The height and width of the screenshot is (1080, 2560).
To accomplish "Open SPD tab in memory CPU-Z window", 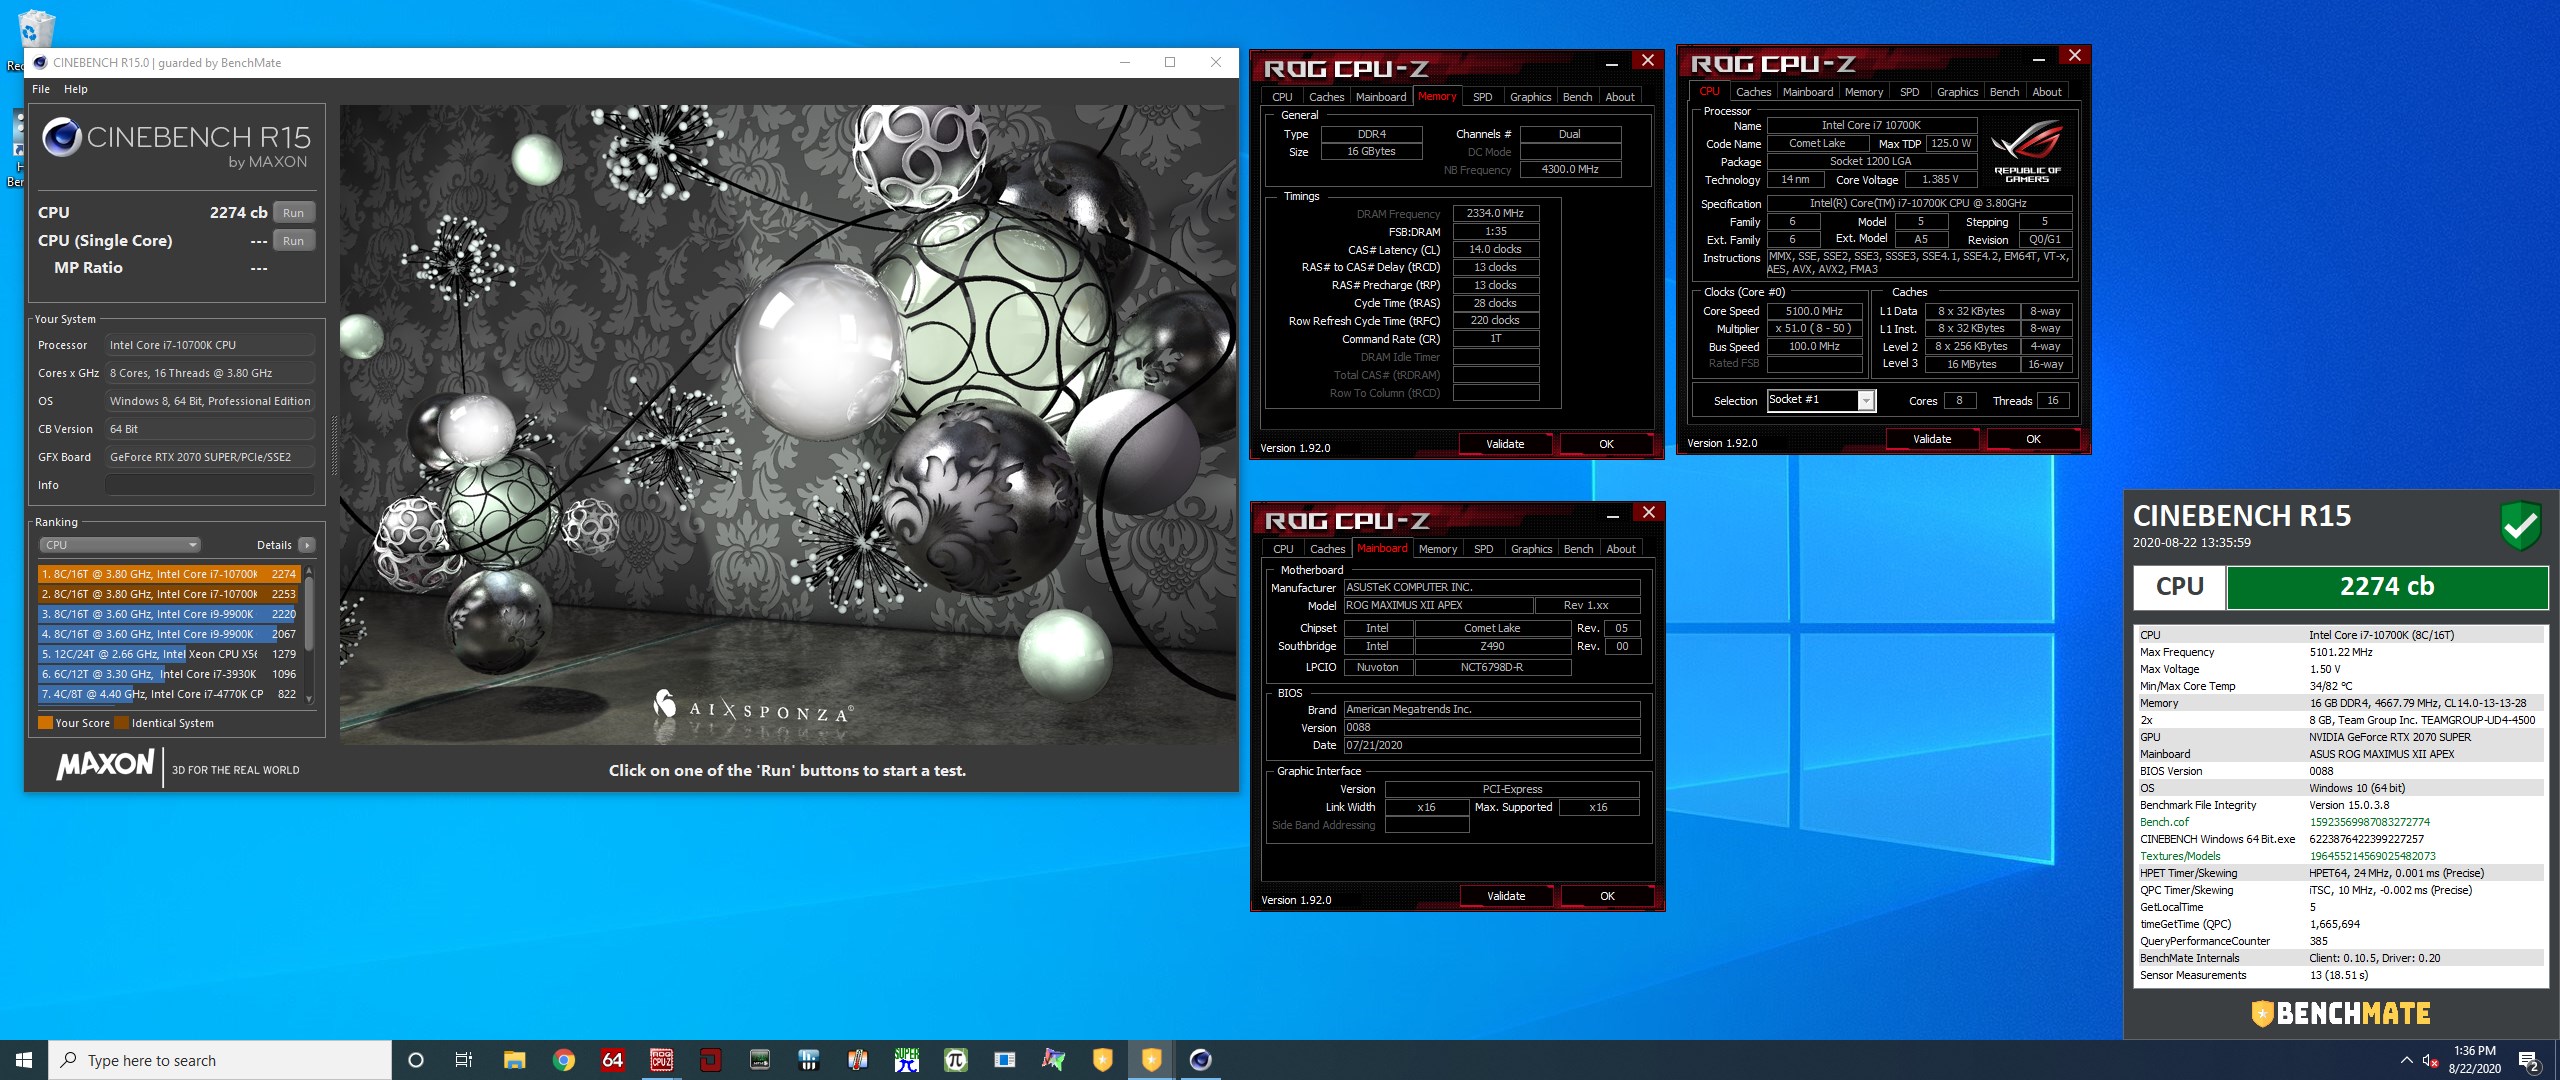I will pos(1483,97).
